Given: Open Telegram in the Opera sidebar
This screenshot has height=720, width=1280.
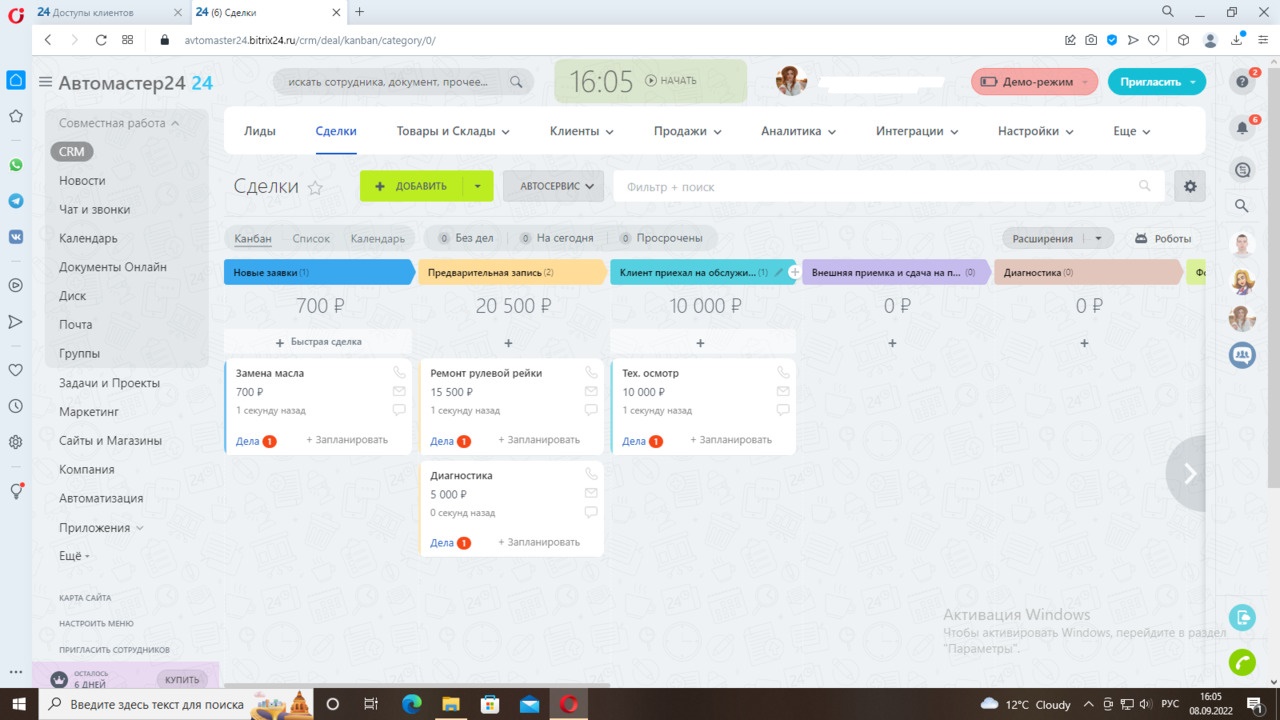Looking at the screenshot, I should (x=16, y=201).
